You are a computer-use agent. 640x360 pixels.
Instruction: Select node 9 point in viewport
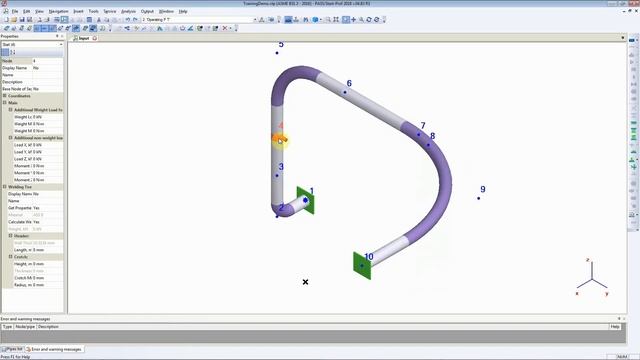pos(478,198)
